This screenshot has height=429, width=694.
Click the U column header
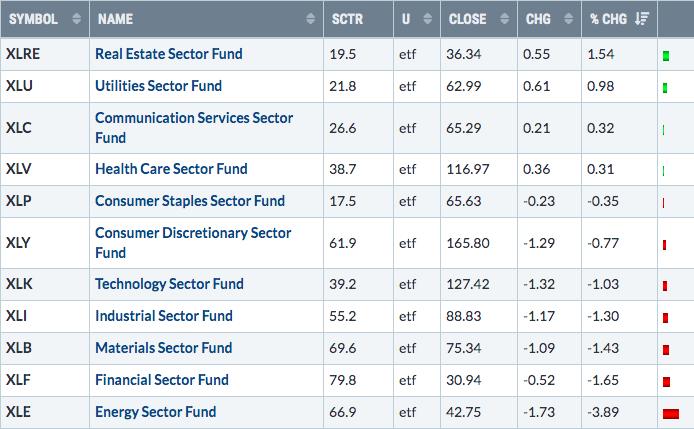point(405,19)
